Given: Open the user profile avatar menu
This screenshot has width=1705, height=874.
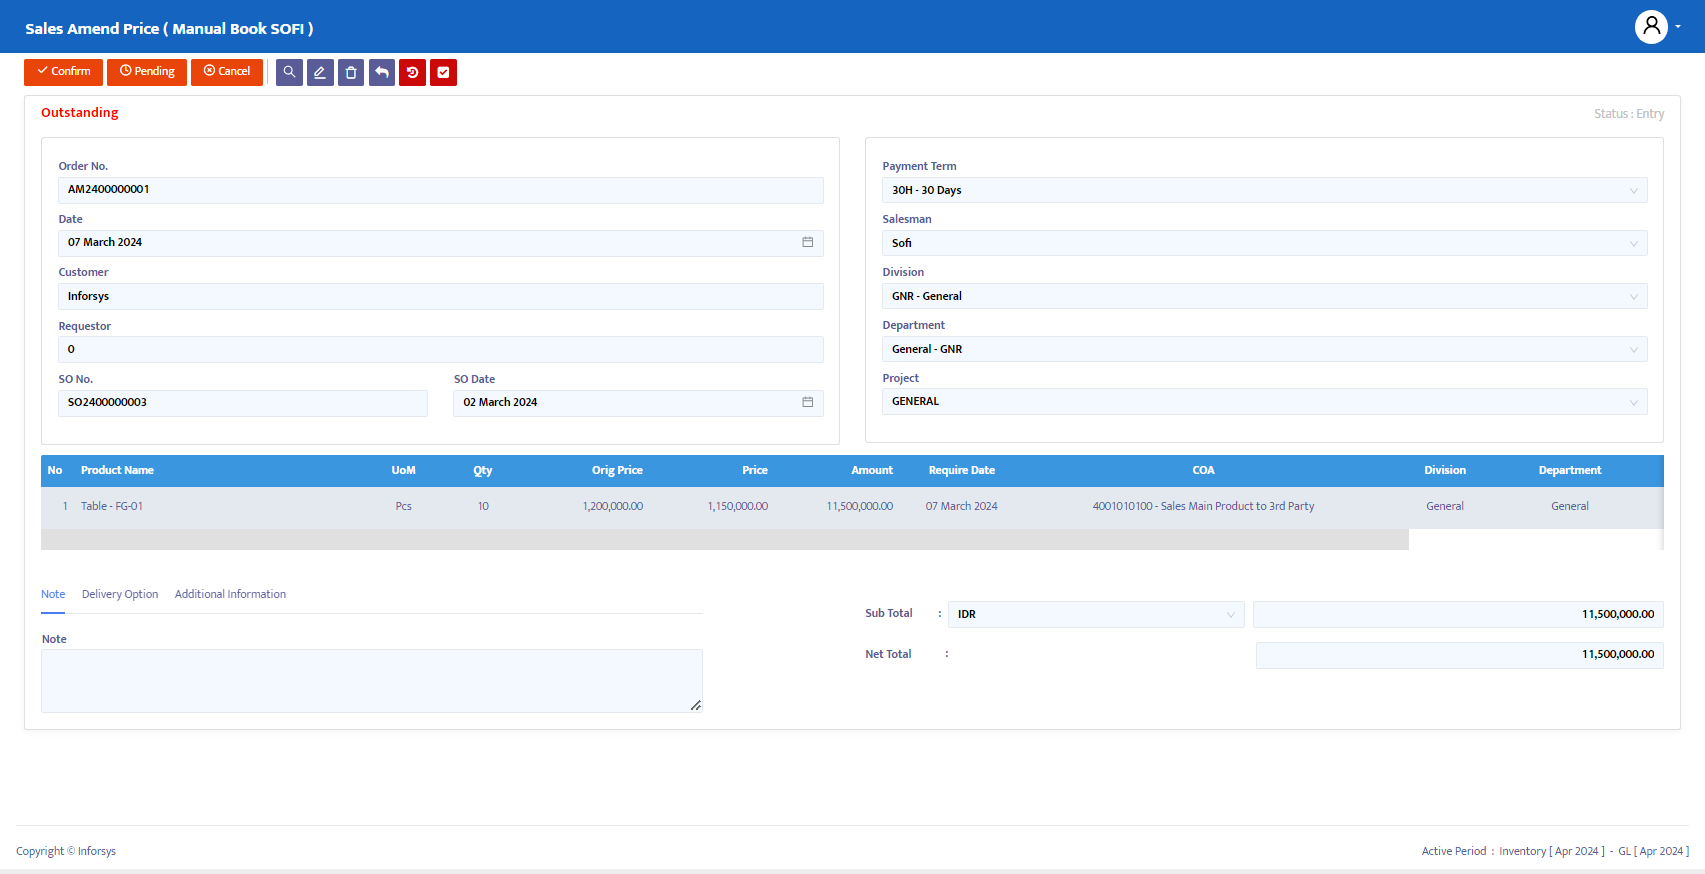Looking at the screenshot, I should tap(1652, 27).
